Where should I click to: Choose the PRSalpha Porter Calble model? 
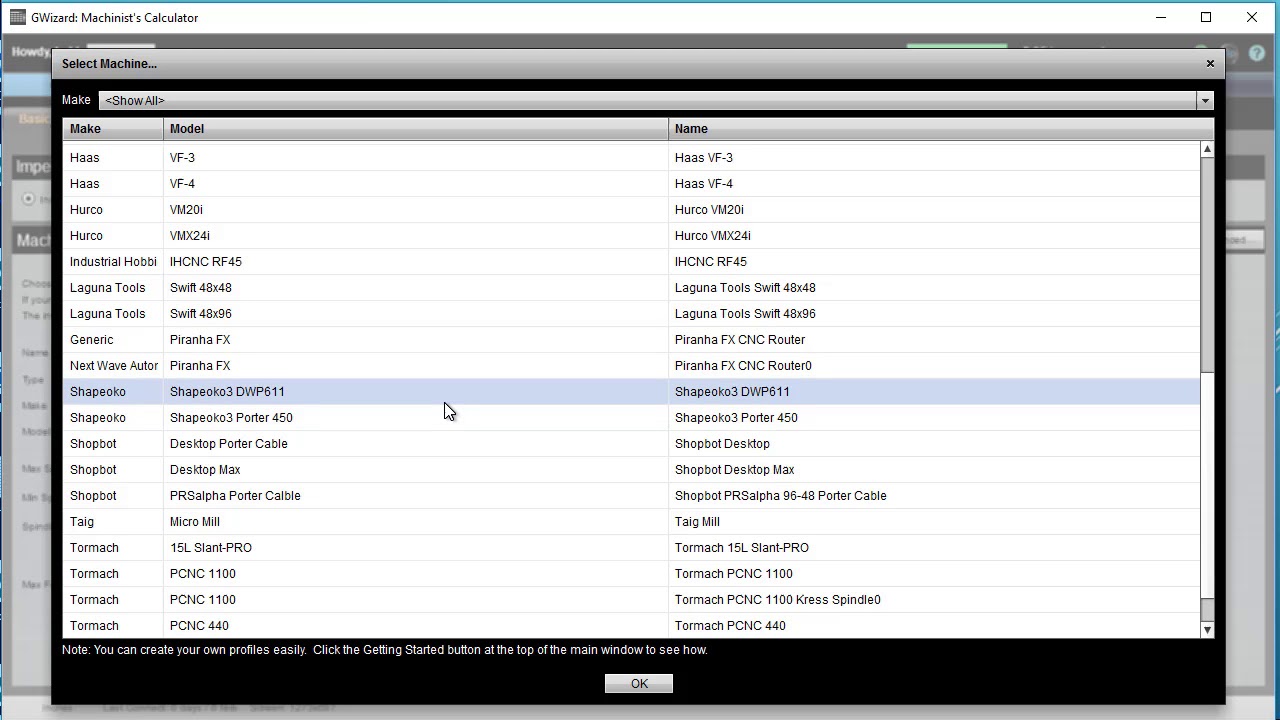pos(416,496)
